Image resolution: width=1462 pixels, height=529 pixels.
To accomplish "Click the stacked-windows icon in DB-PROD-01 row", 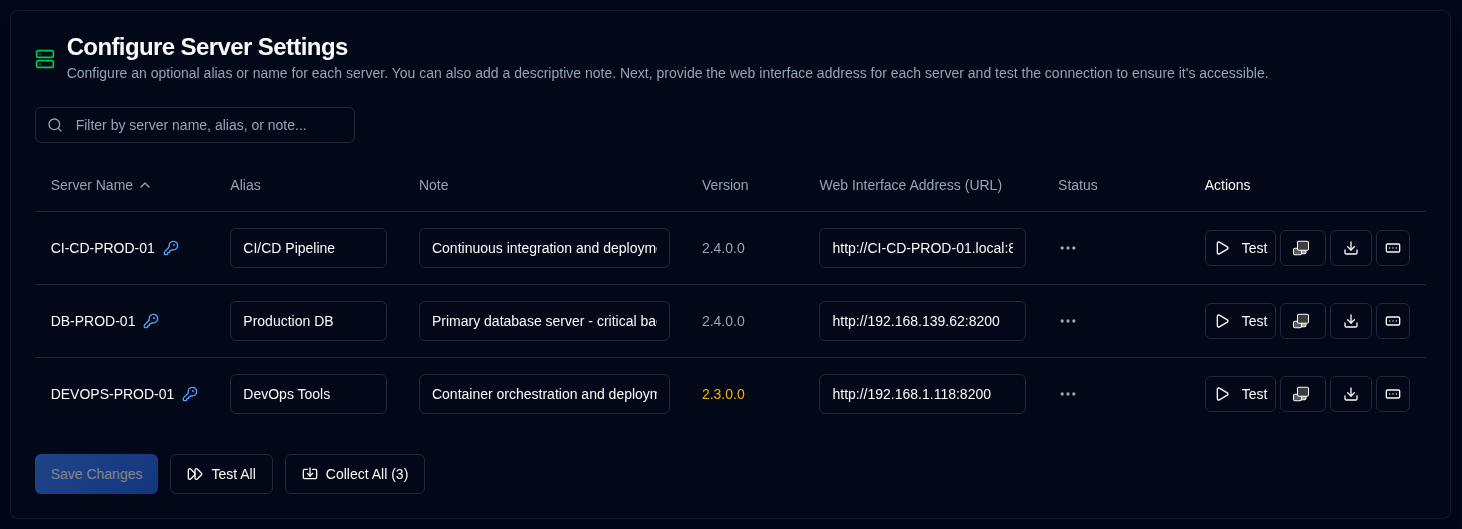I will click(x=1302, y=321).
